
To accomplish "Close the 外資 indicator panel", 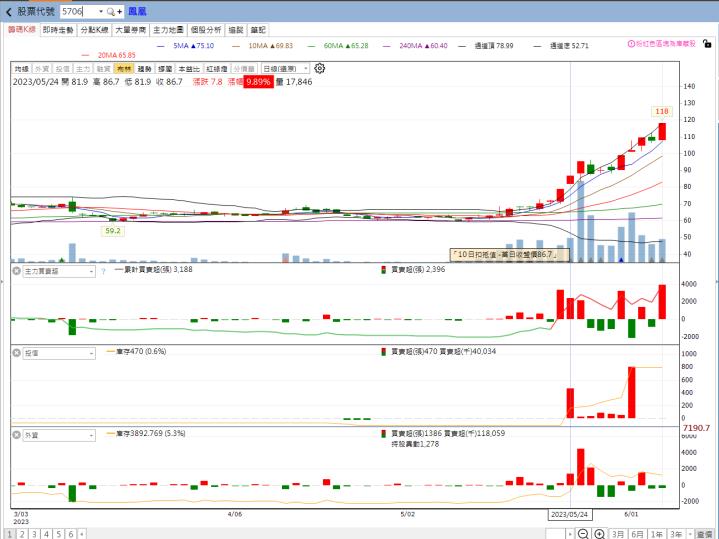I will click(16, 434).
